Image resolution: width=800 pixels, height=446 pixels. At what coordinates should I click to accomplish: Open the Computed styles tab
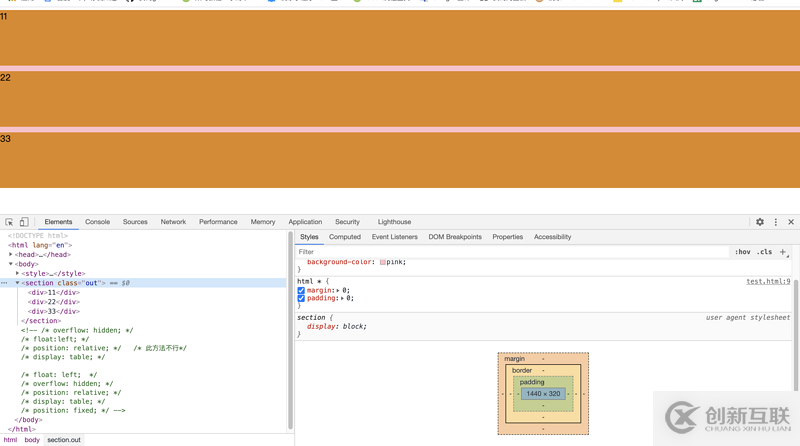click(x=344, y=237)
